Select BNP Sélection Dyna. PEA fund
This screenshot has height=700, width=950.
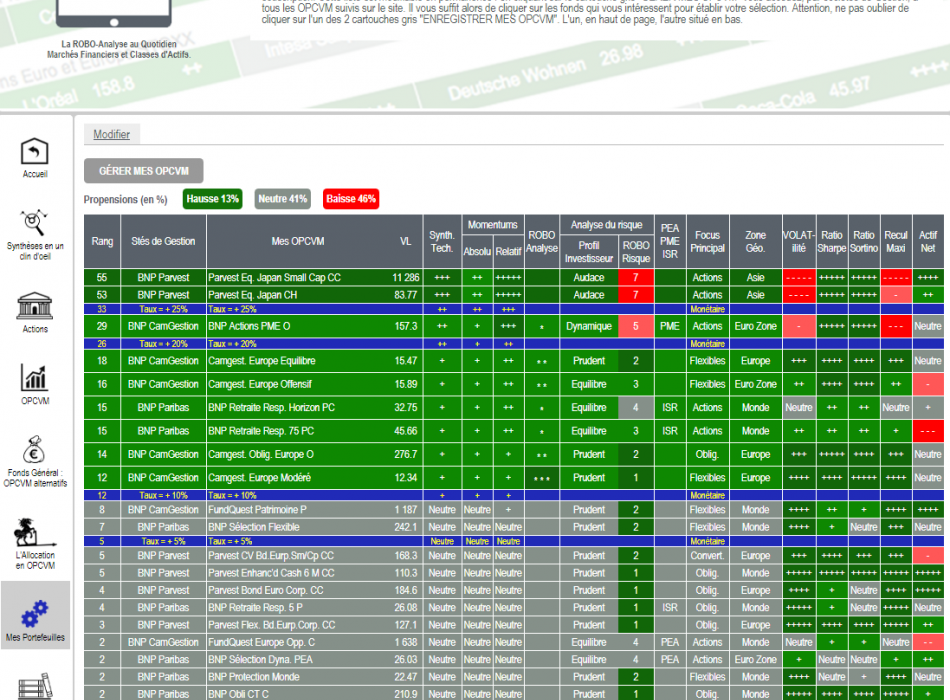point(261,659)
